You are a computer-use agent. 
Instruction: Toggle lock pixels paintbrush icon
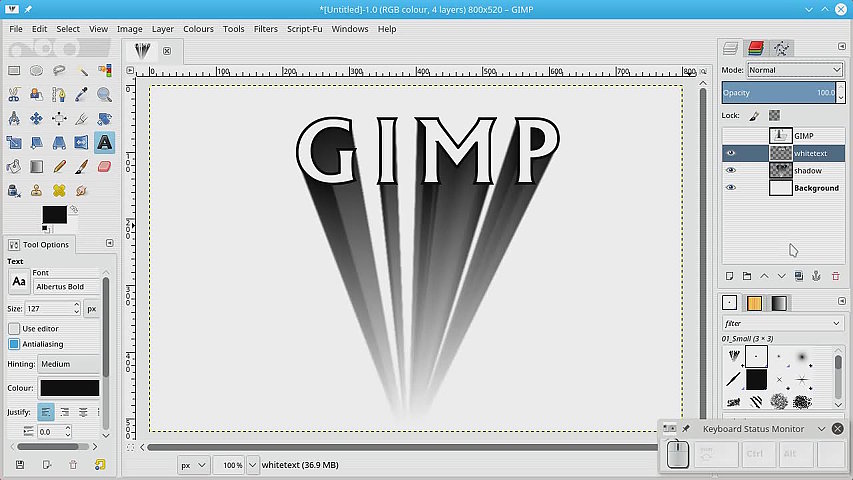point(754,115)
